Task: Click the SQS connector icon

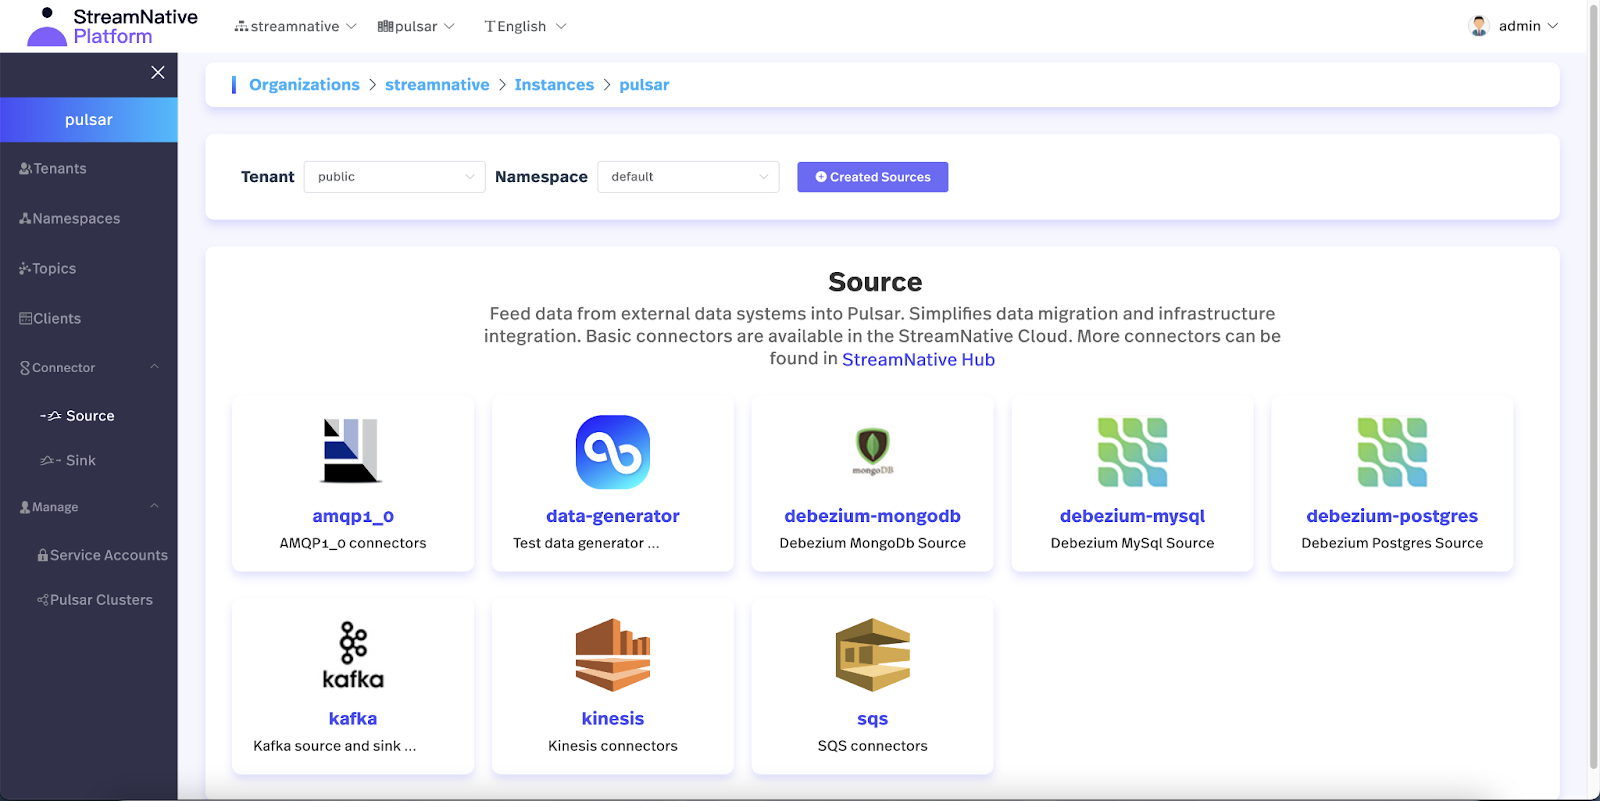Action: coord(873,655)
